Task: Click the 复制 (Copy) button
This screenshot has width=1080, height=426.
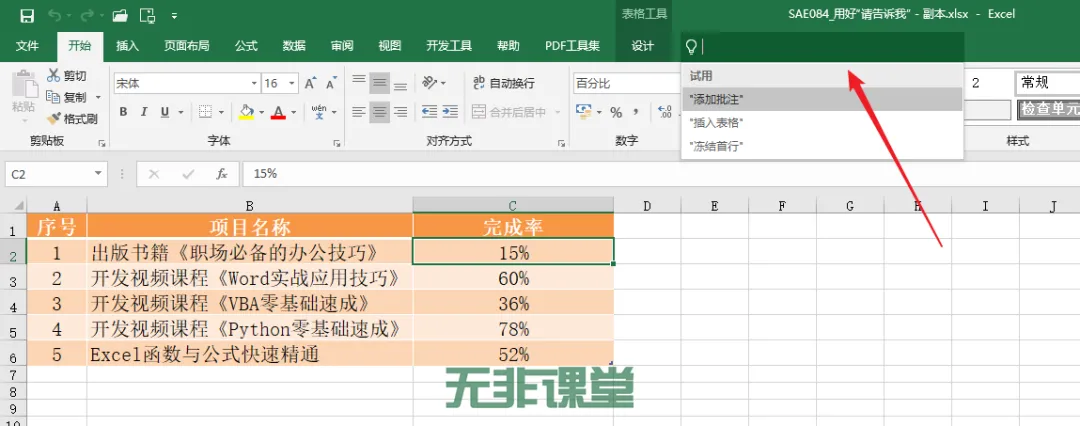Action: click(x=67, y=97)
